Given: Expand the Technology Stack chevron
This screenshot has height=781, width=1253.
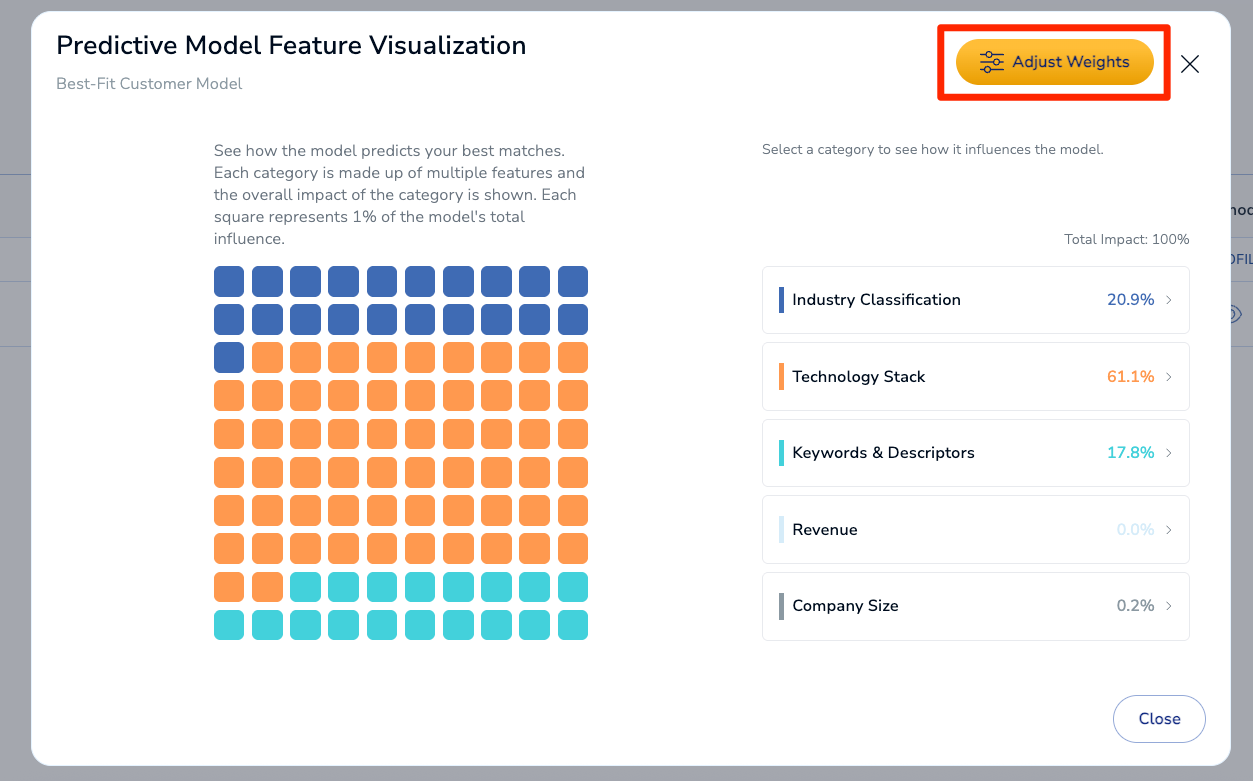Looking at the screenshot, I should [1169, 377].
